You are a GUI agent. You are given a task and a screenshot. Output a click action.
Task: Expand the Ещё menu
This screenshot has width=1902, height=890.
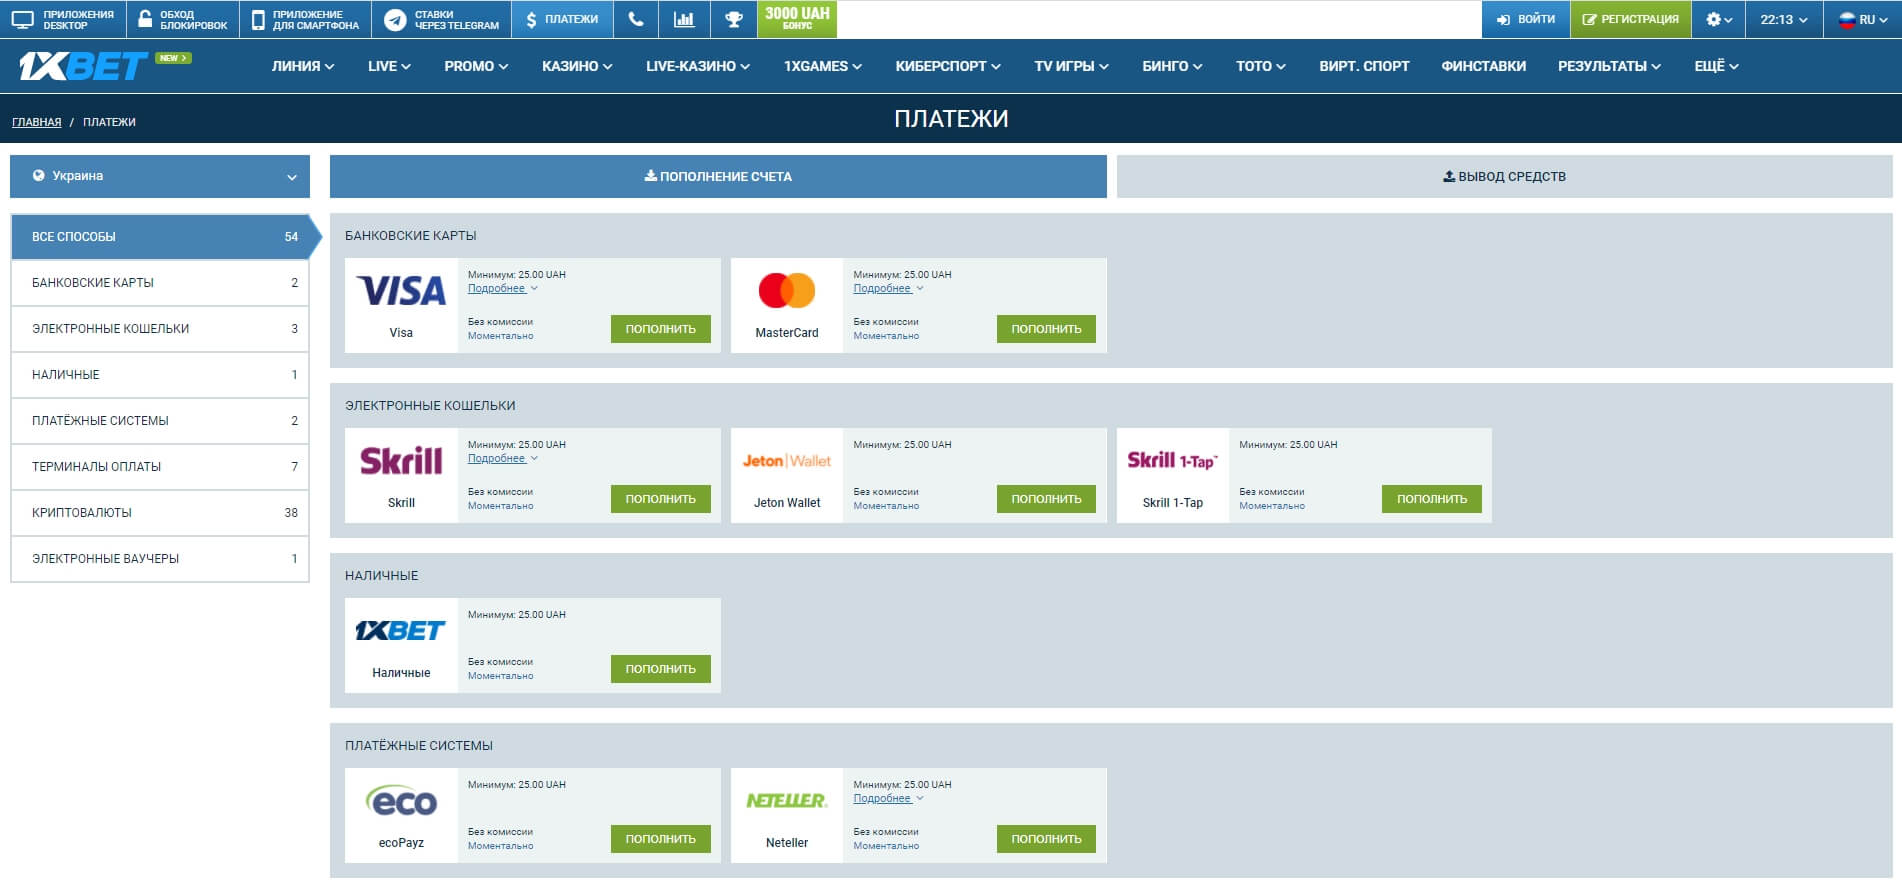[1716, 66]
